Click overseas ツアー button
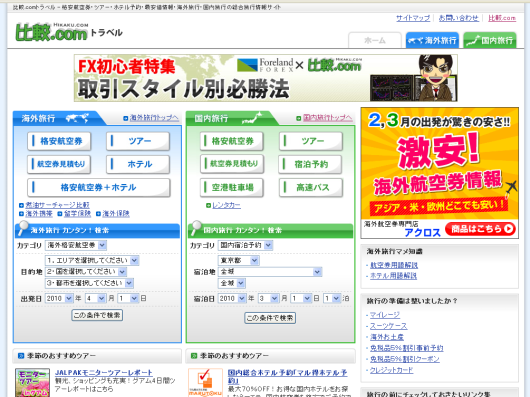Screen dimensions: 530x397 (138, 141)
